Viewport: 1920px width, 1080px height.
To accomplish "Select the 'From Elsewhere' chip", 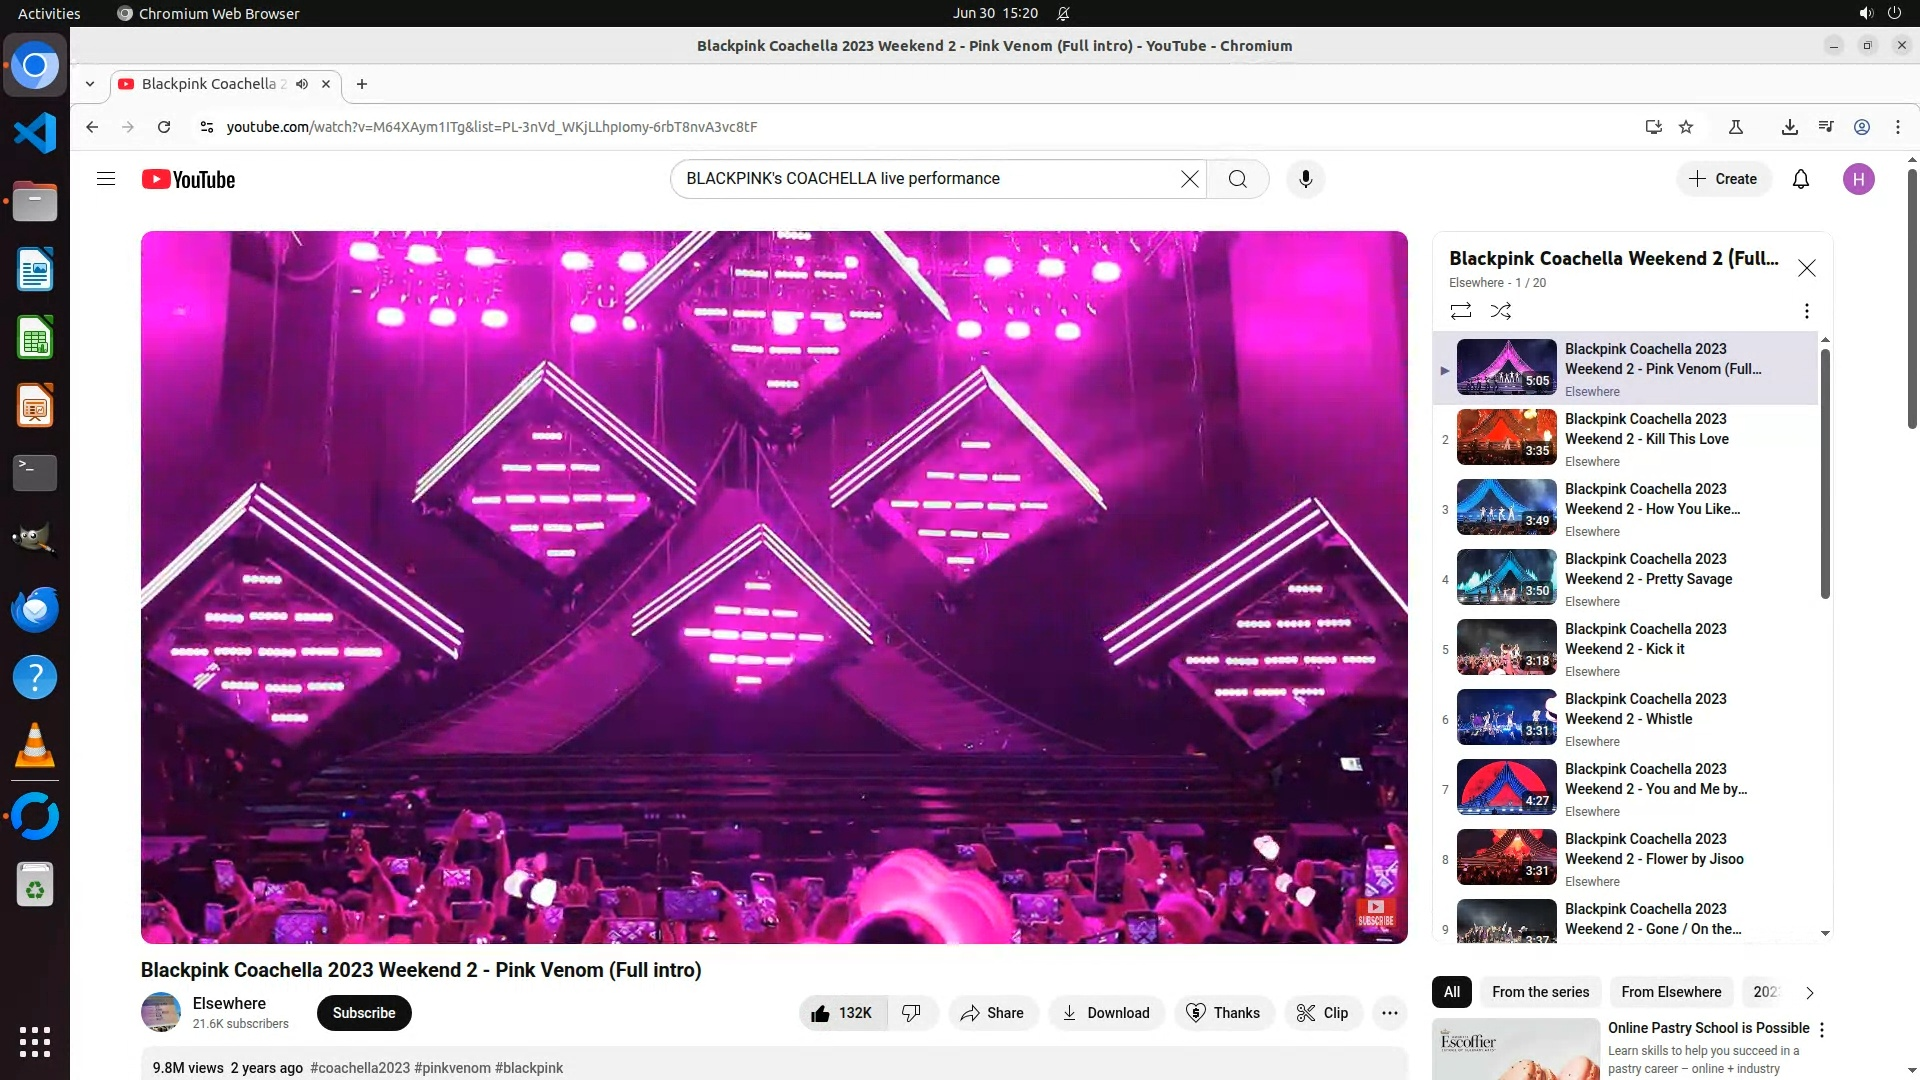I will (x=1670, y=992).
